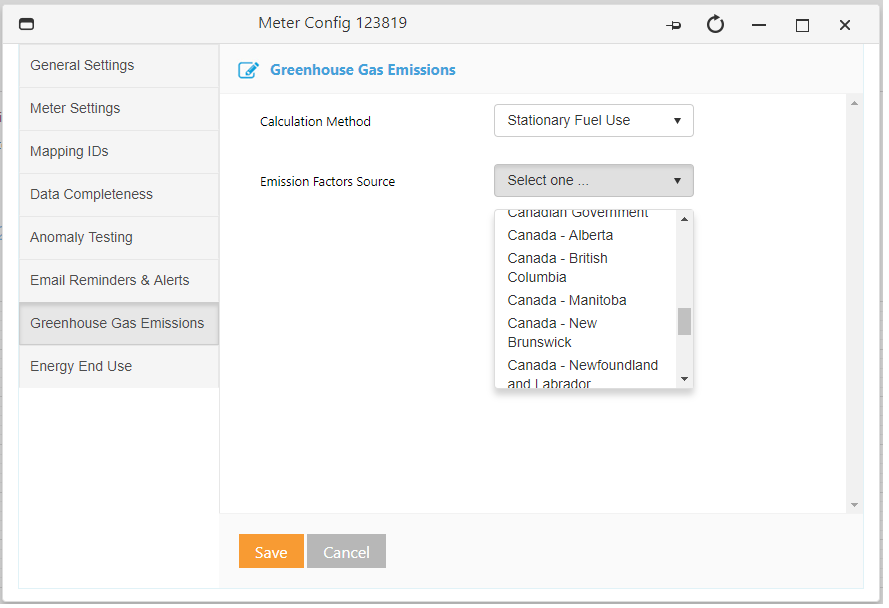Save the meter configuration

[x=271, y=551]
